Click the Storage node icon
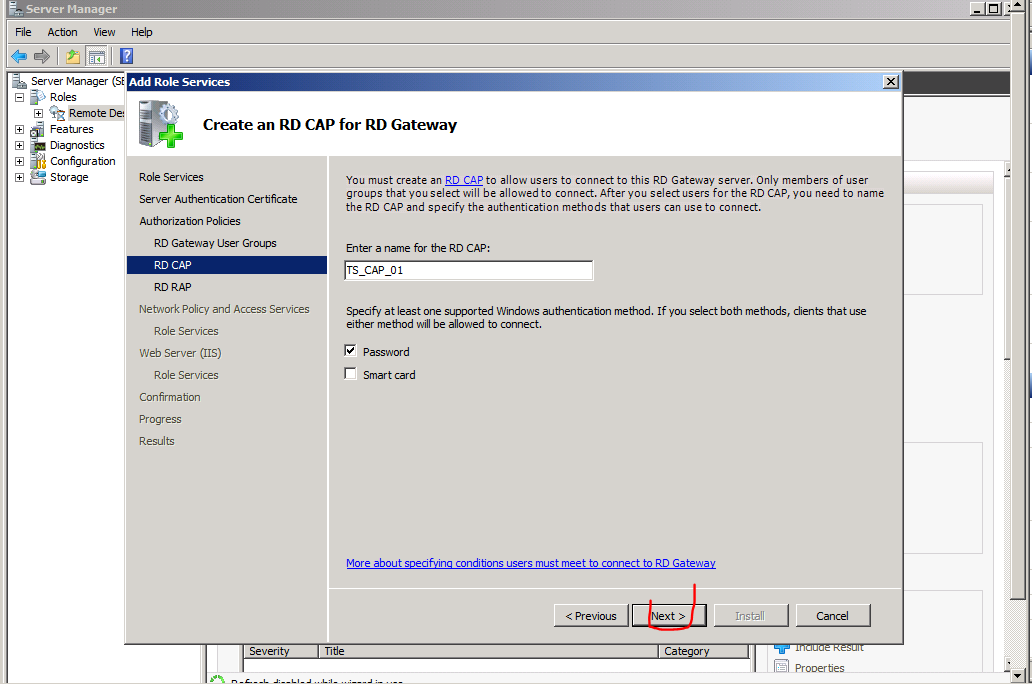 (38, 177)
